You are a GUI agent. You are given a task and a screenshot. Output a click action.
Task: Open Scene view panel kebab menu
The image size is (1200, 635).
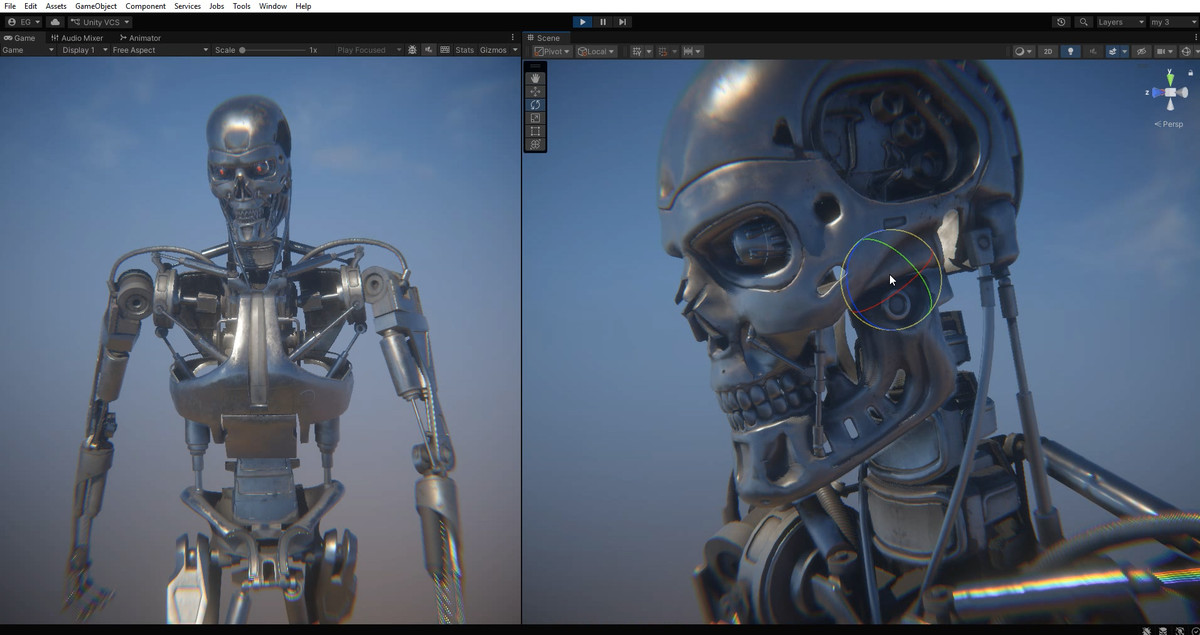pyautogui.click(x=1194, y=38)
